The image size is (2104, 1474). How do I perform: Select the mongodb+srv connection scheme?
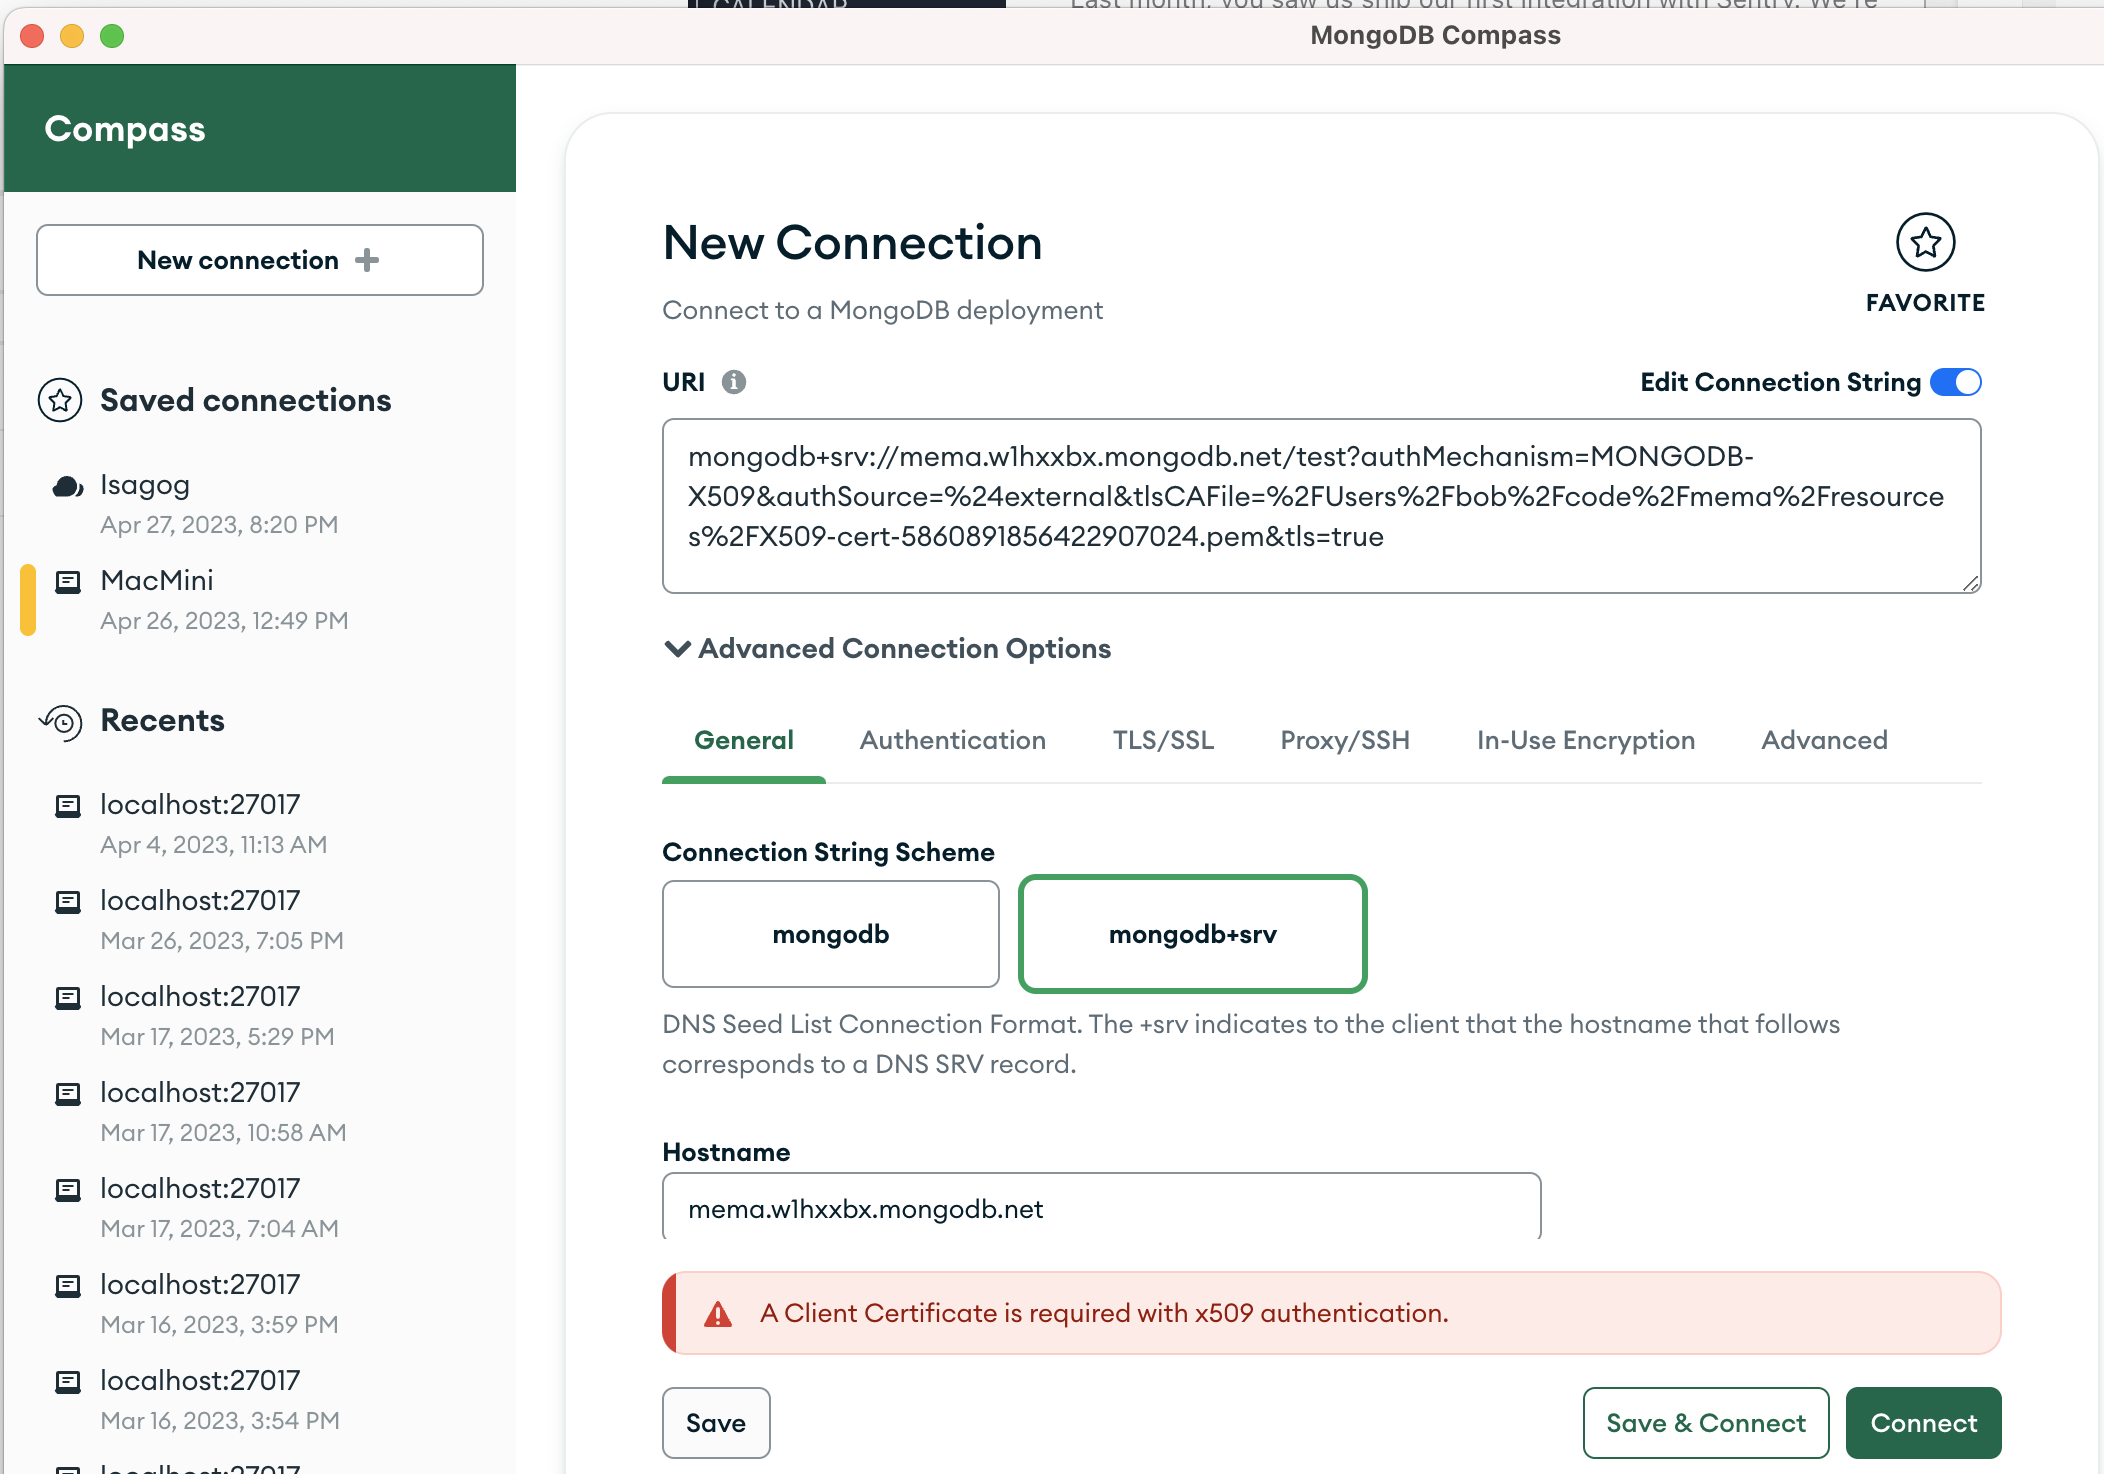[1192, 934]
